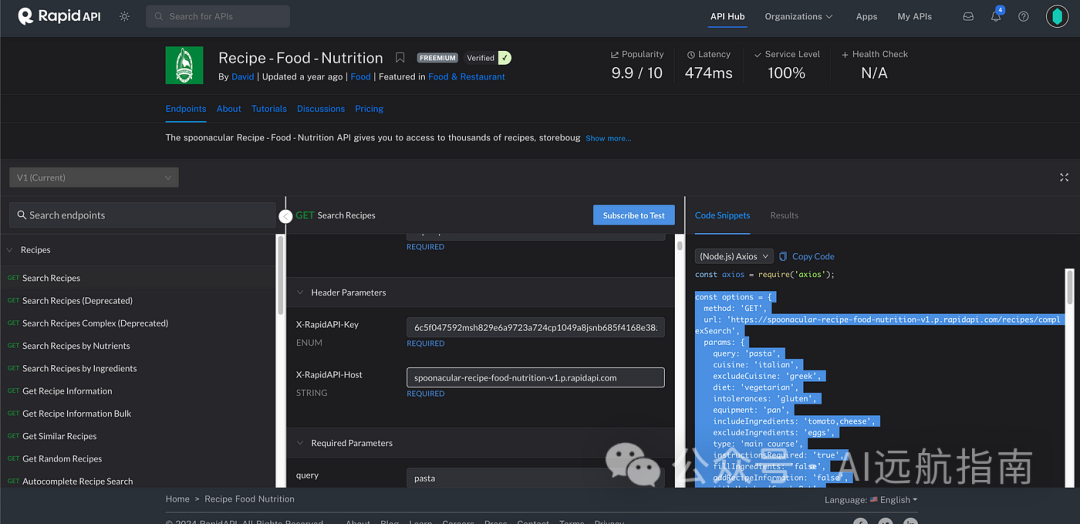
Task: Click the Copy Code clipboard icon
Action: click(x=783, y=256)
